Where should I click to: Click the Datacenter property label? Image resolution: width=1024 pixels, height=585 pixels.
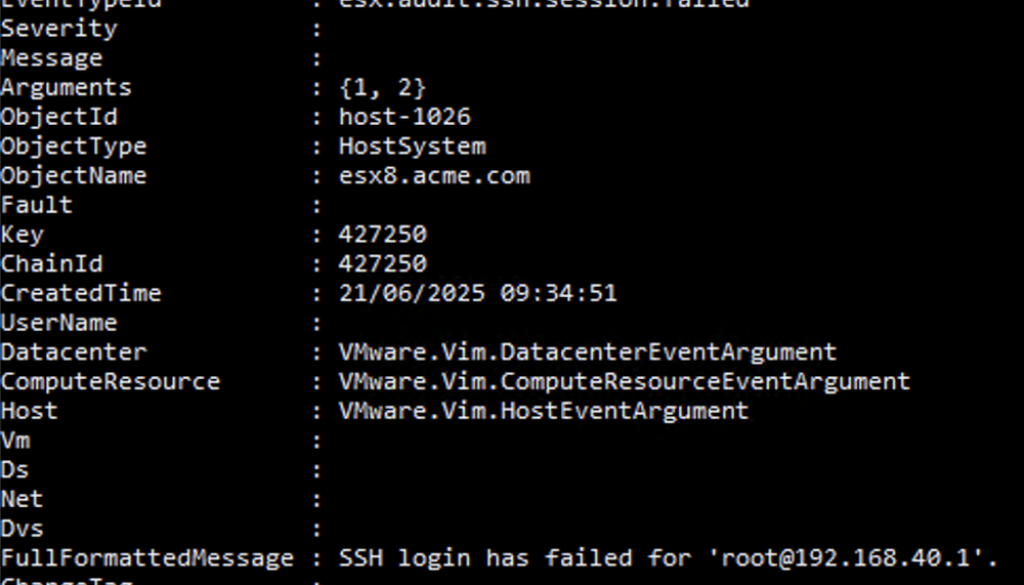click(x=73, y=352)
